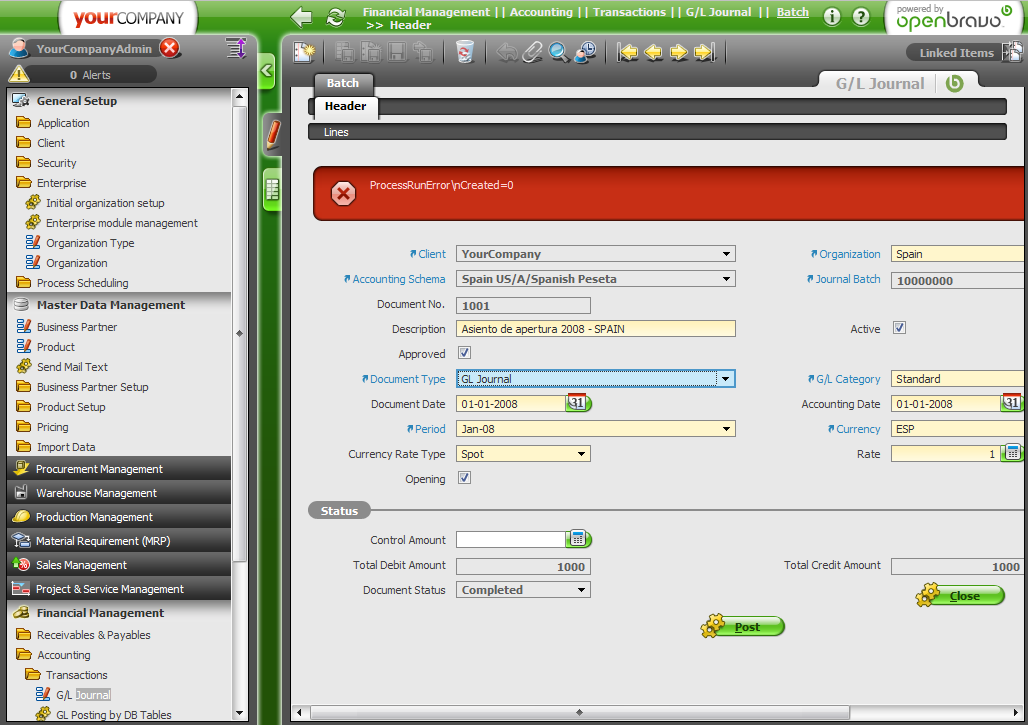Click the Search magnifier toolbar icon
Viewport: 1028px width, 725px height.
(559, 52)
